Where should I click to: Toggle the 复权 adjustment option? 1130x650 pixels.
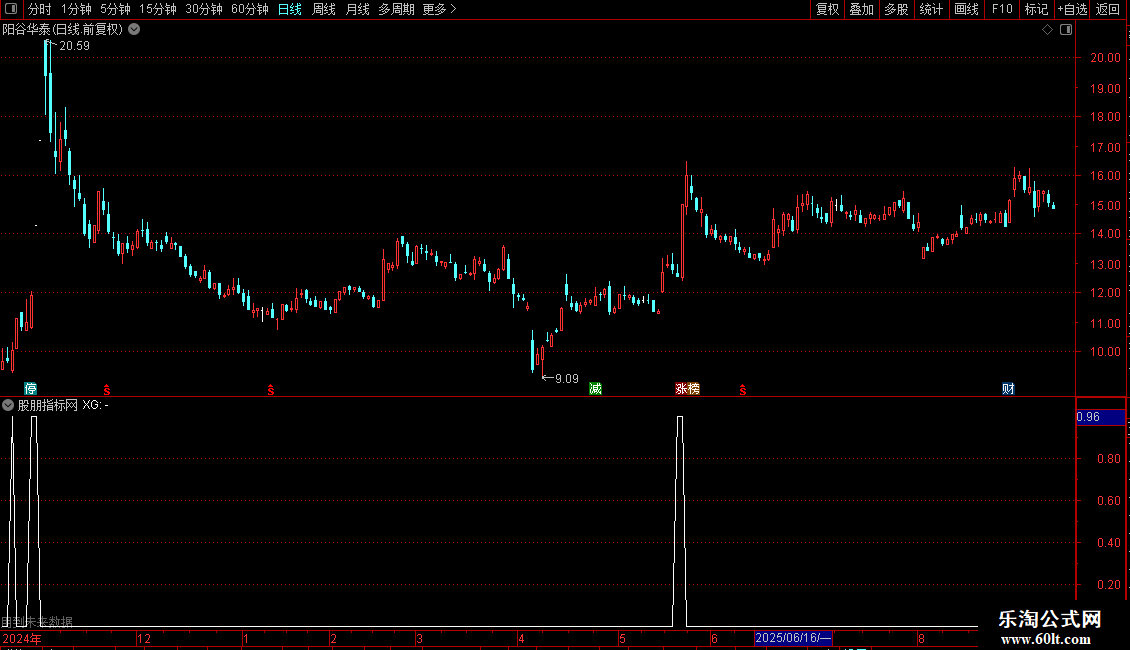pos(827,9)
